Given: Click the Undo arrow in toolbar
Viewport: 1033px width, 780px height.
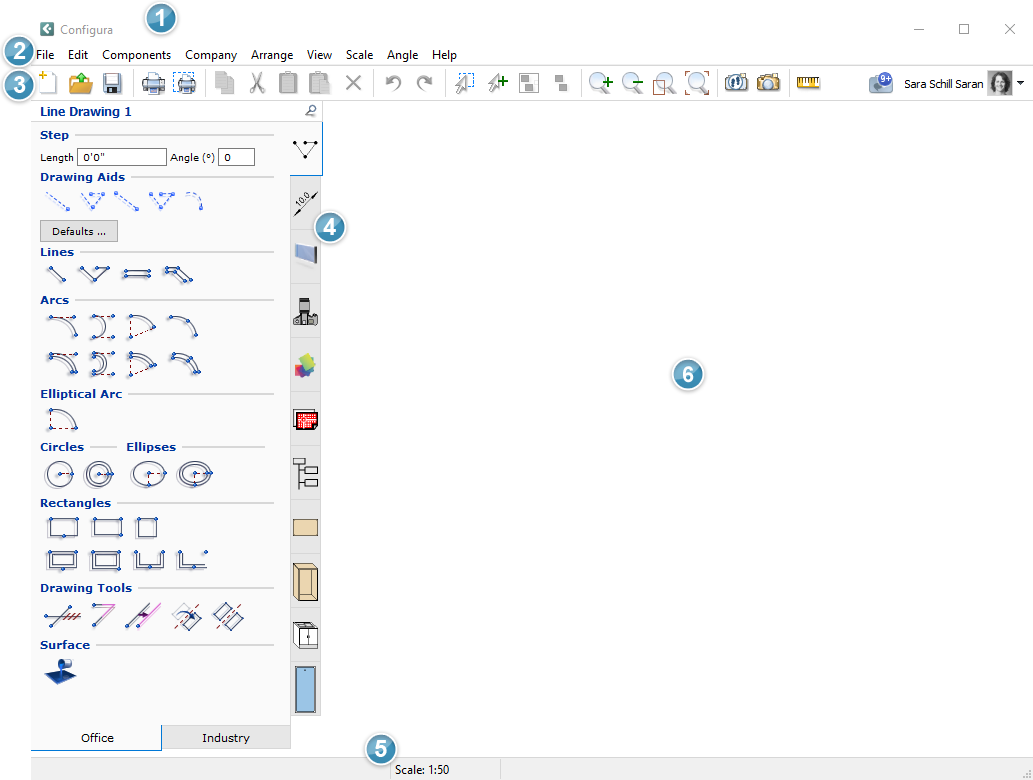Looking at the screenshot, I should click(393, 84).
